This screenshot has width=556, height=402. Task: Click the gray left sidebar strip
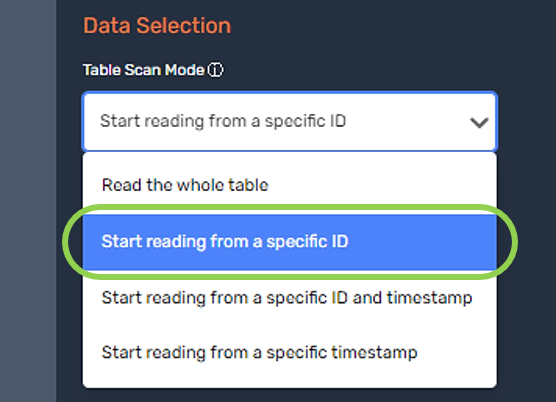click(28, 201)
